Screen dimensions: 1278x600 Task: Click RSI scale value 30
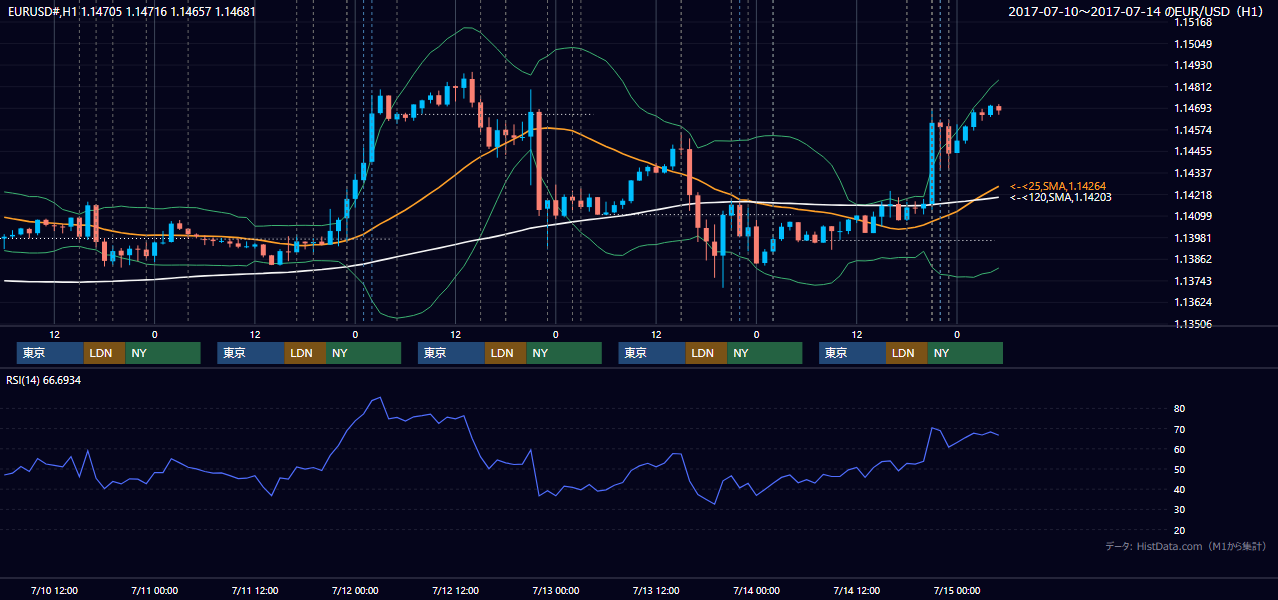click(1180, 510)
